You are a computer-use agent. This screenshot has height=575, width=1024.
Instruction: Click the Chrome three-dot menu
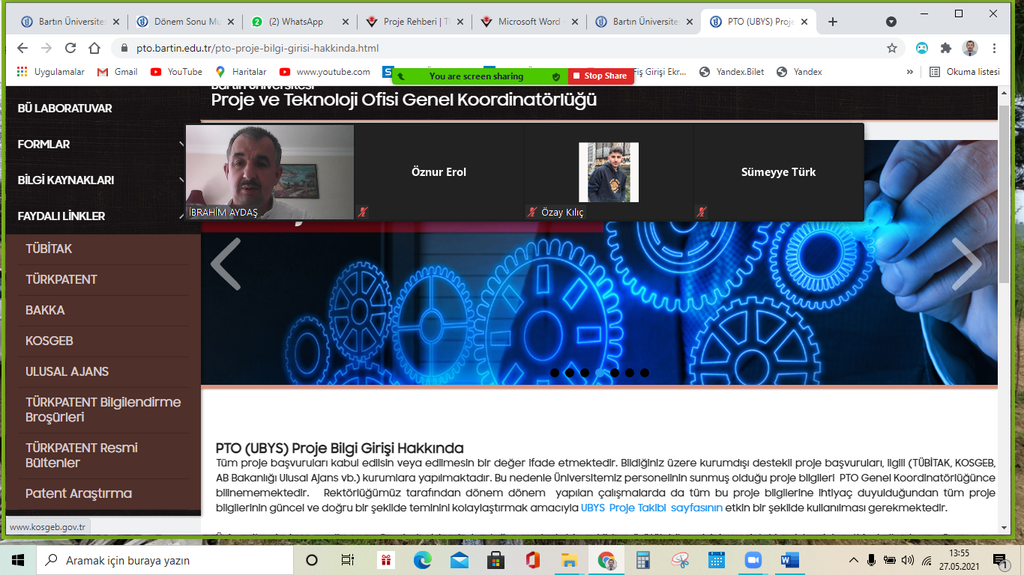coord(994,48)
